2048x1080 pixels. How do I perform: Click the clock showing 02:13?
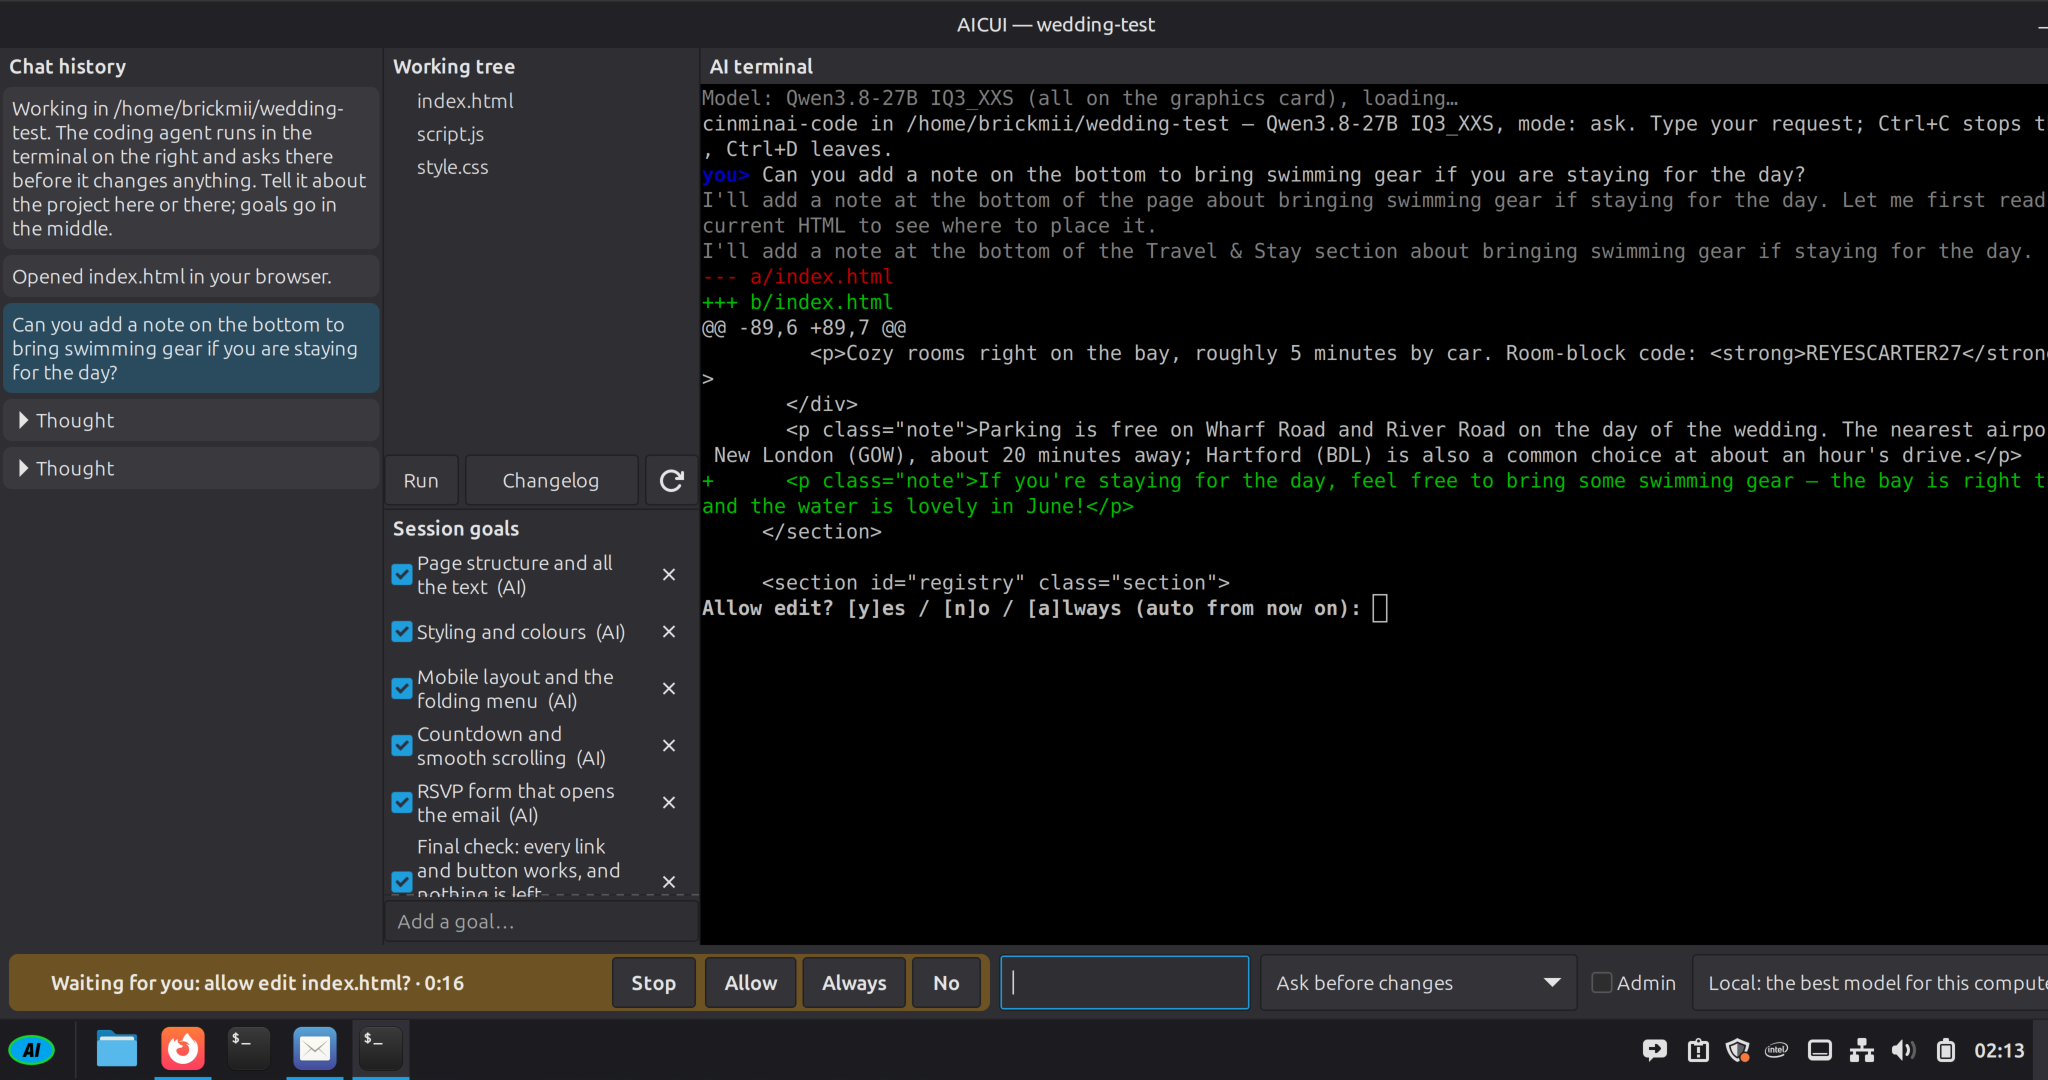1999,1050
